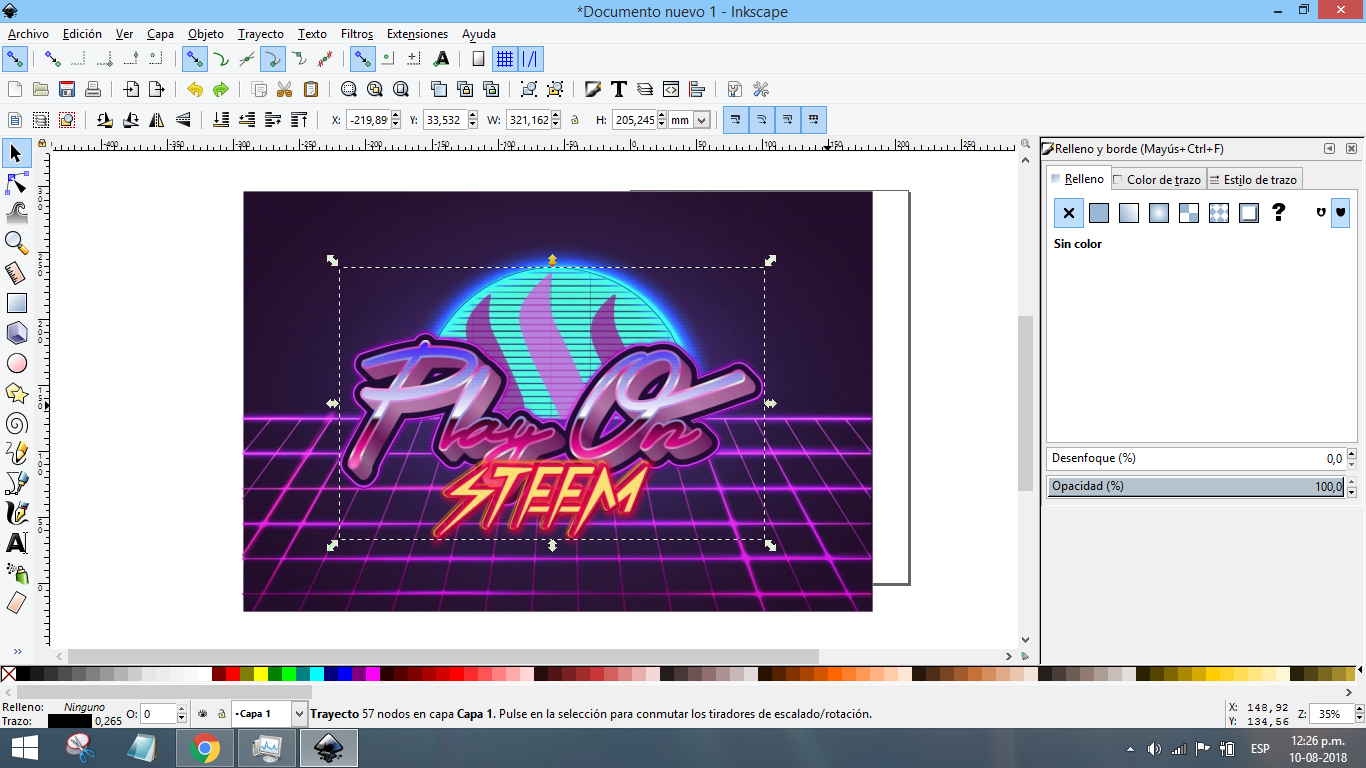Viewport: 1366px width, 768px height.
Task: Open the Text and Font dialog icon
Action: click(619, 89)
